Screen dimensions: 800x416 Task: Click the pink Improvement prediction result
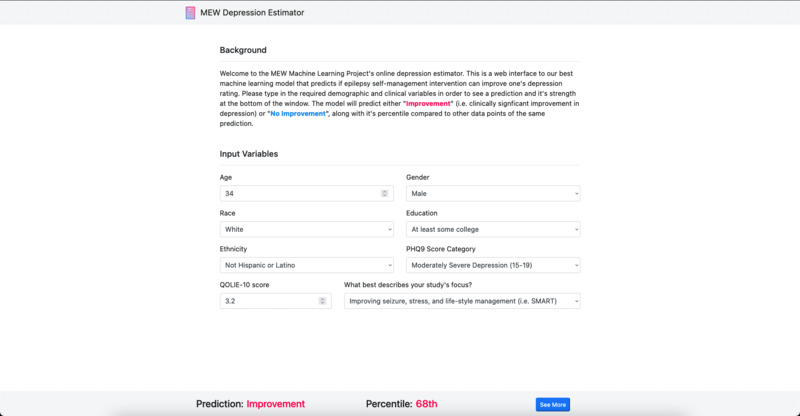276,404
